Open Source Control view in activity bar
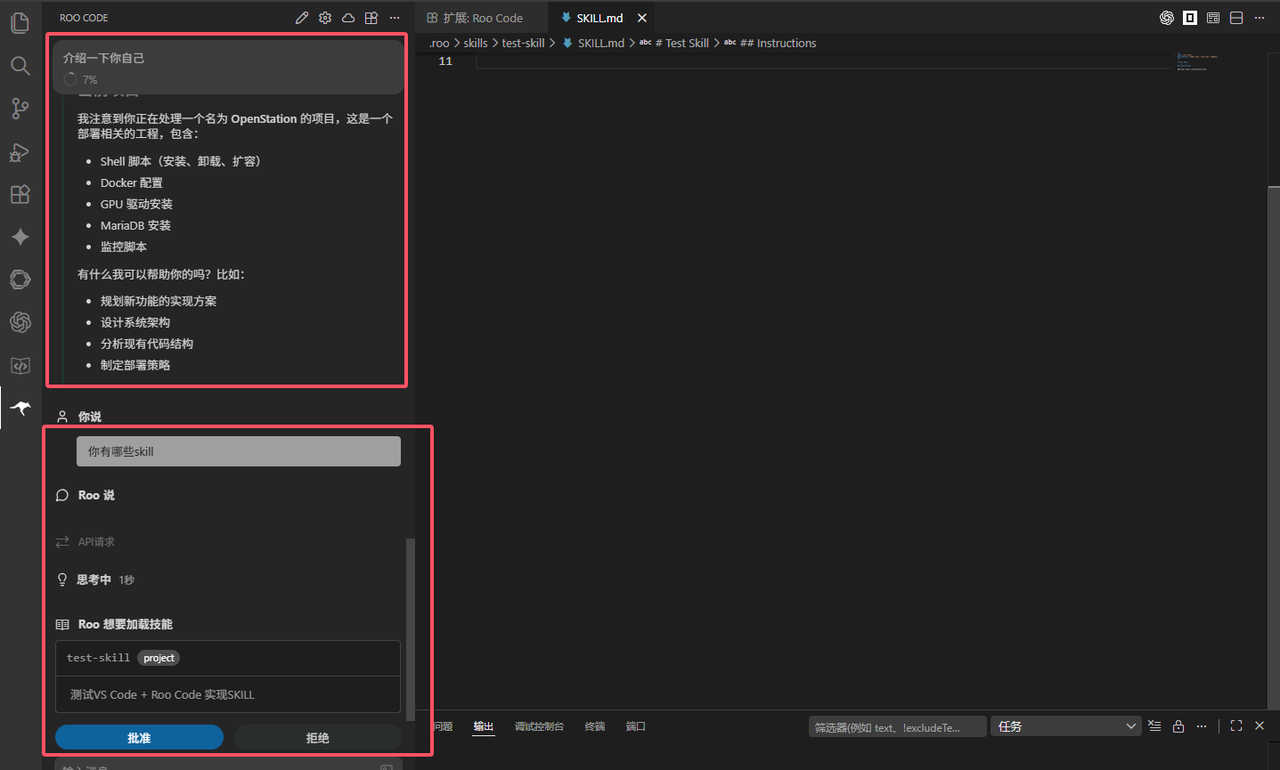This screenshot has width=1280, height=770. point(20,109)
